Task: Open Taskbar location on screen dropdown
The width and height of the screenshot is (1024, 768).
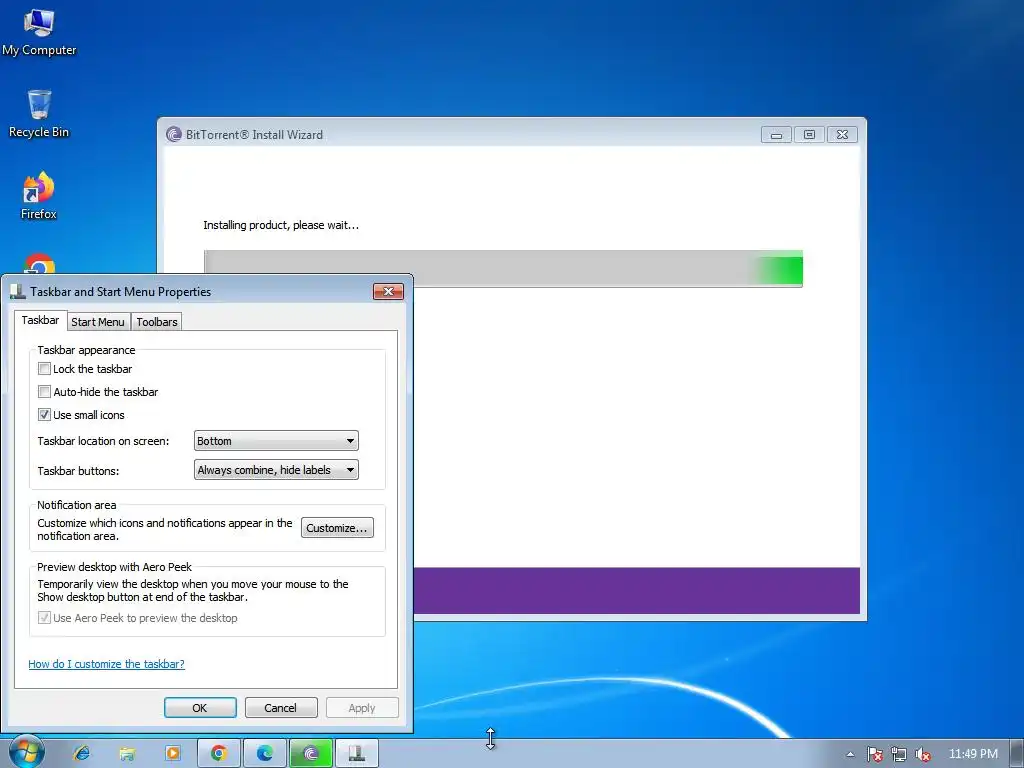Action: [276, 441]
